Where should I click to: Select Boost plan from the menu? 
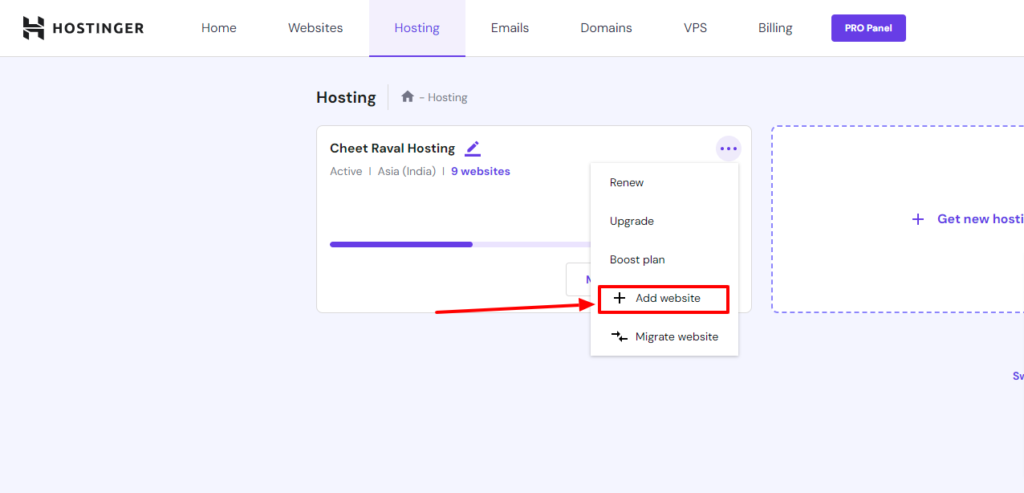pyautogui.click(x=637, y=260)
